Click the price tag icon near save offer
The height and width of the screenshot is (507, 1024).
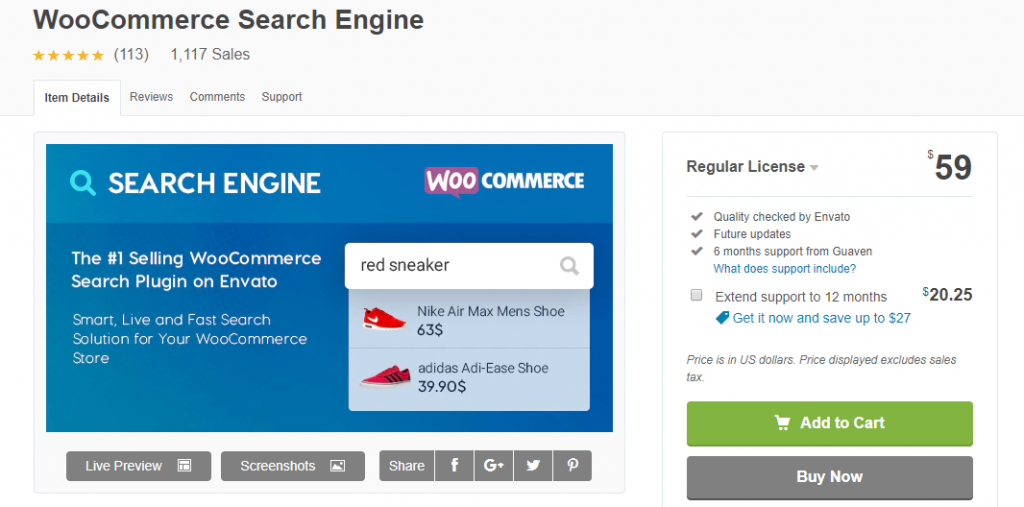722,318
